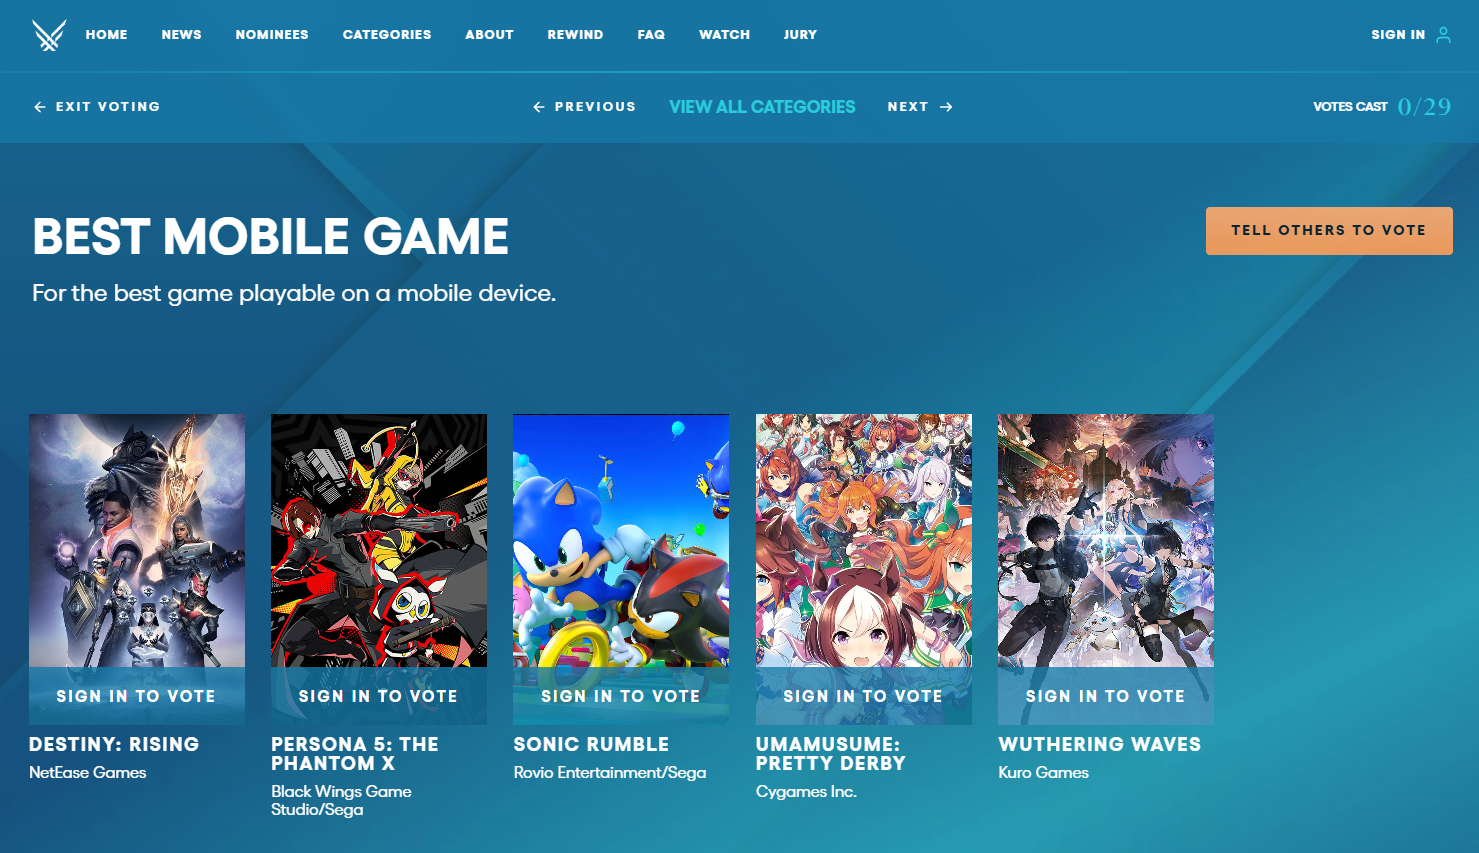This screenshot has width=1479, height=853.
Task: Open the Nominees menu item
Action: click(x=272, y=35)
